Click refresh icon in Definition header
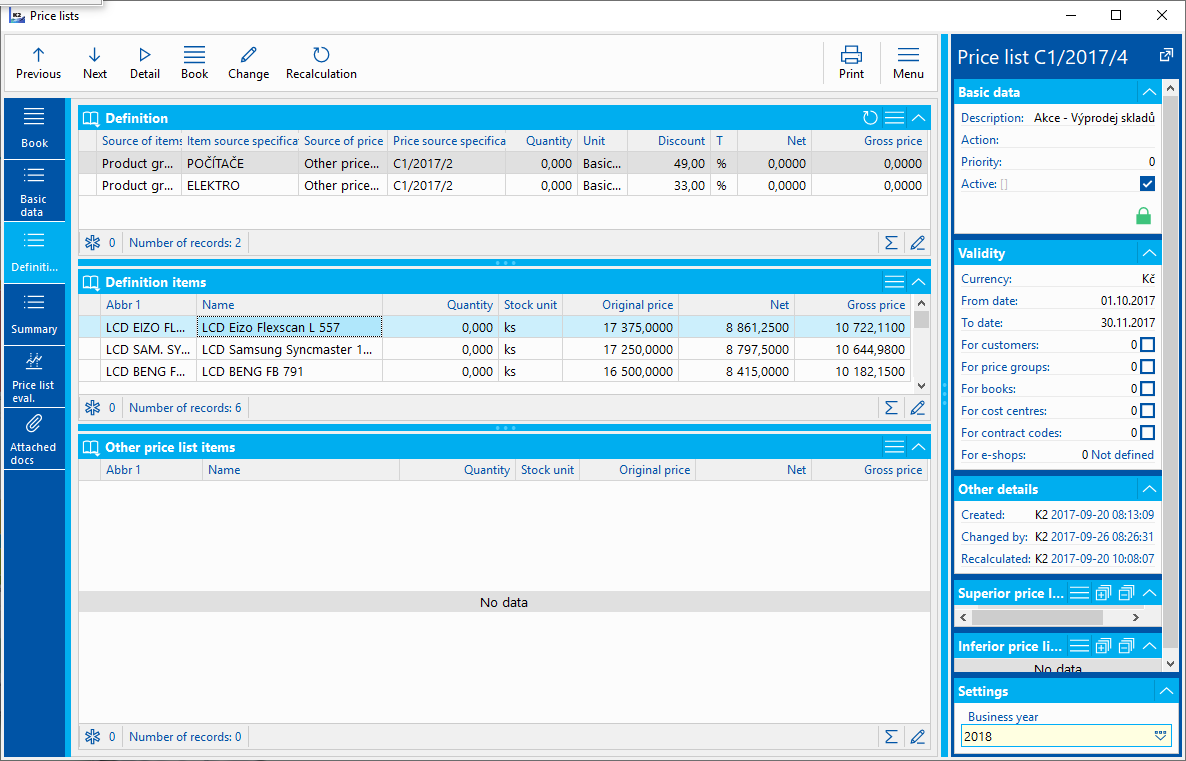Viewport: 1186px width, 761px height. click(870, 118)
